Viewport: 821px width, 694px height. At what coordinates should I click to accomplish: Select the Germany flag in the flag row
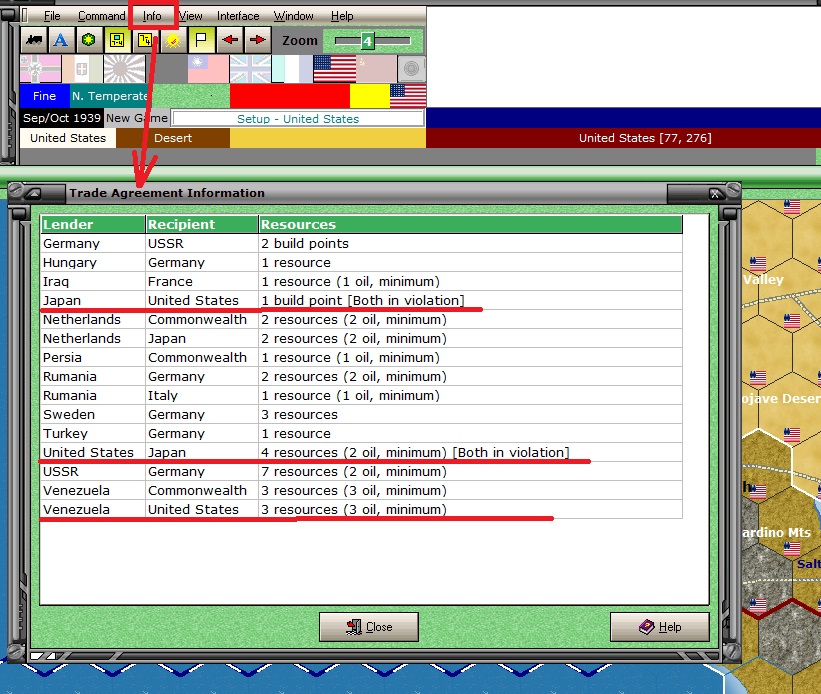tap(41, 69)
